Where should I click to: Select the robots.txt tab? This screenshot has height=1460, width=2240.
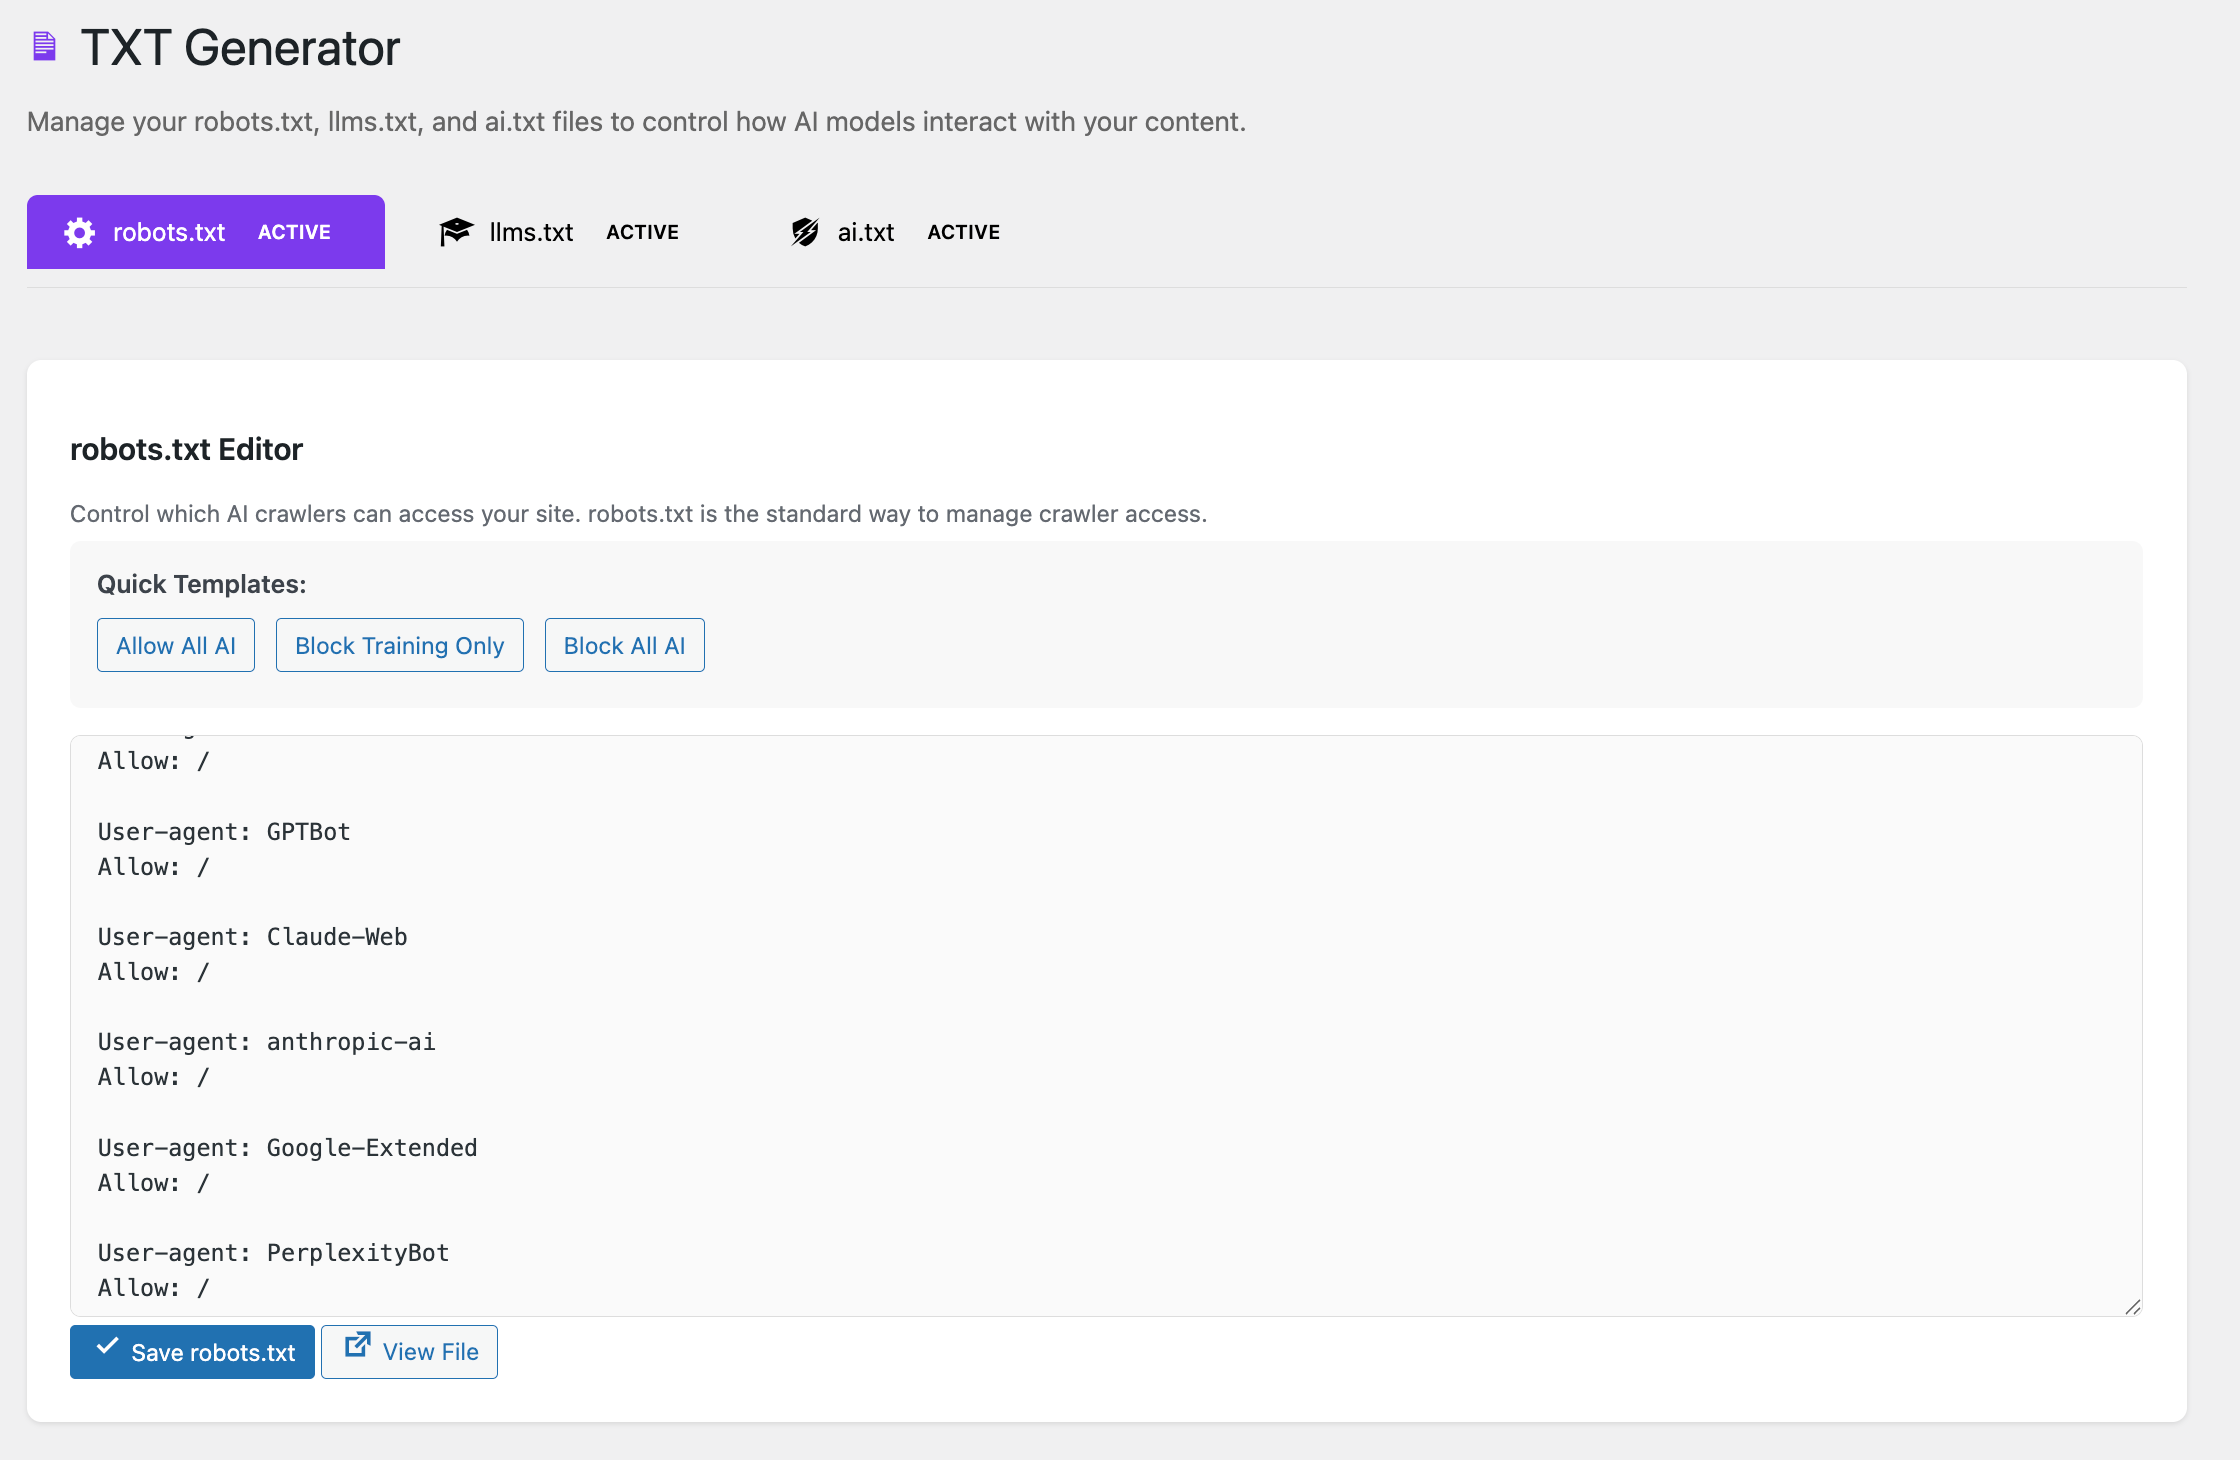coord(167,232)
